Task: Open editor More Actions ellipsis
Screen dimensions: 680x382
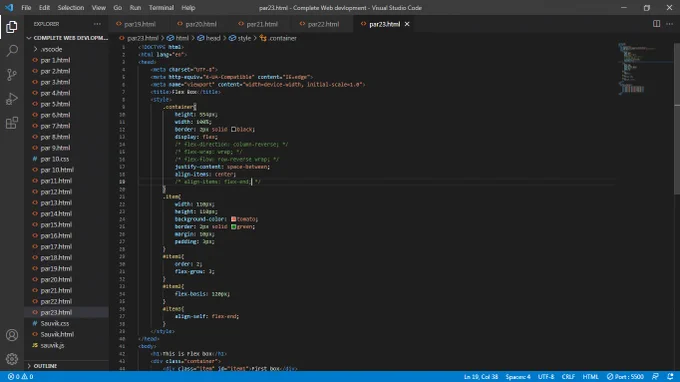Action: pyautogui.click(x=670, y=24)
